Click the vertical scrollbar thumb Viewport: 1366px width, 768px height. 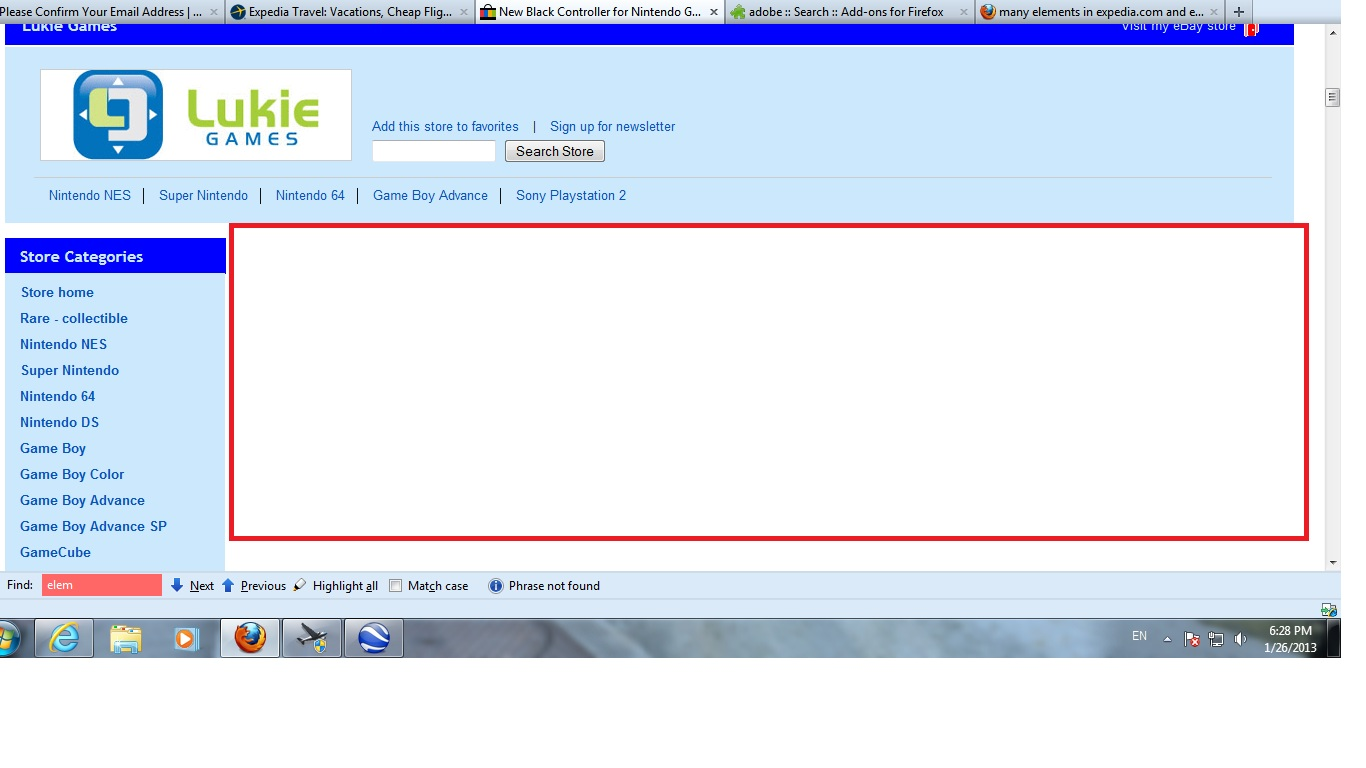coord(1332,97)
